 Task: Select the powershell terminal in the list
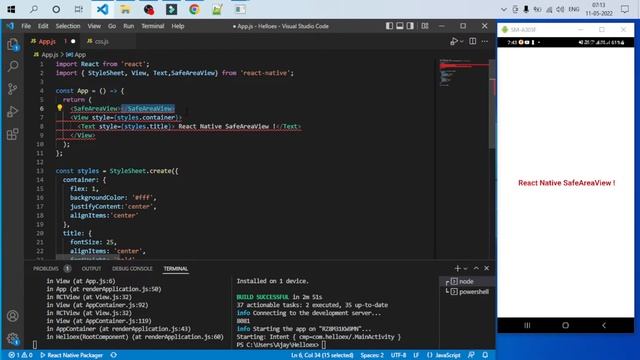click(x=467, y=291)
